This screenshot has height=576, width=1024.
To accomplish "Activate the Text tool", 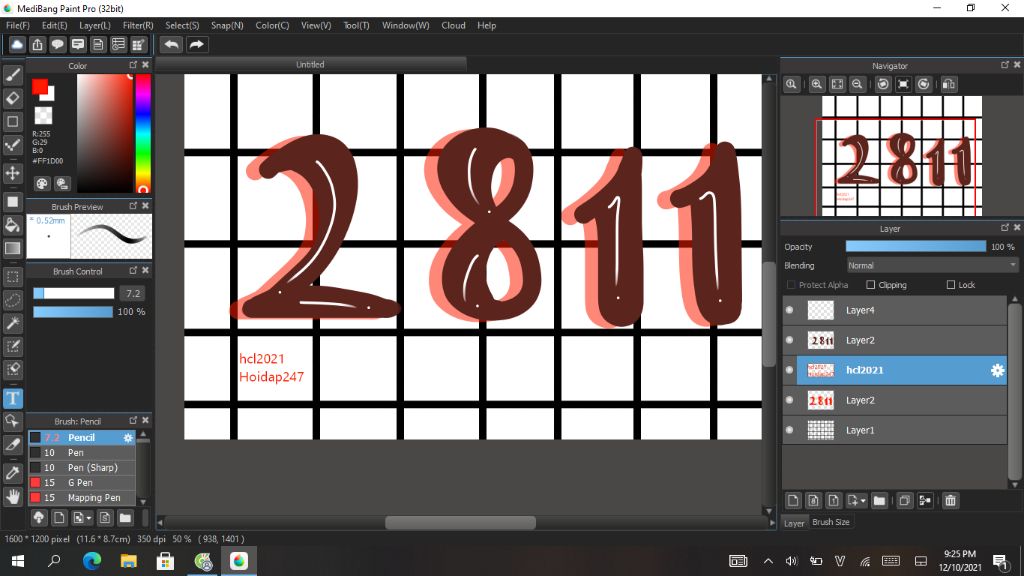I will pos(12,398).
